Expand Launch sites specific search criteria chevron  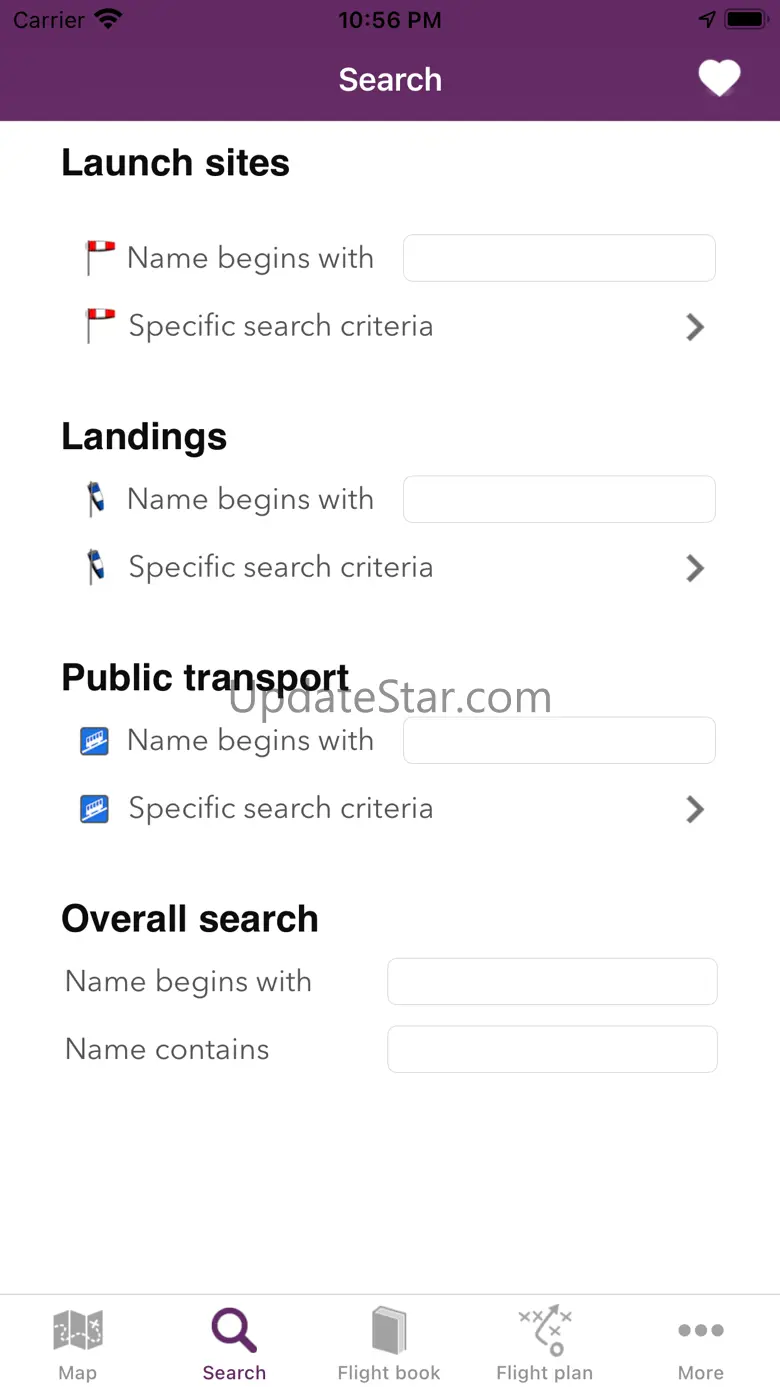tap(695, 327)
